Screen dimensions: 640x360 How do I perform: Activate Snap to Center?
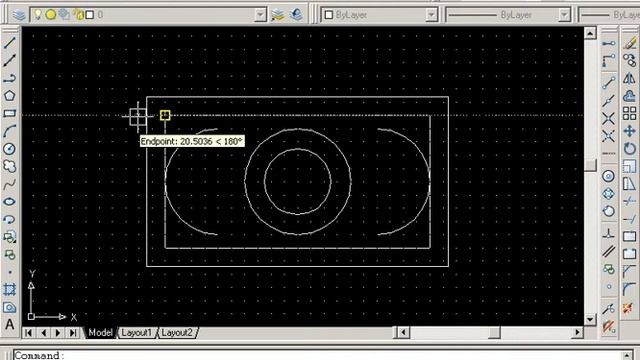609,176
